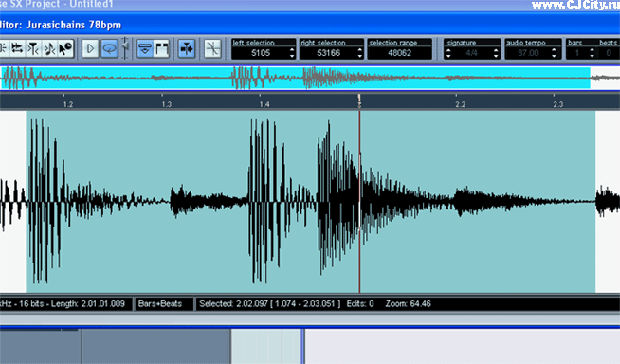Viewport: 620px width, 364px height.
Task: Click ruler position 1.4
Action: [265, 104]
